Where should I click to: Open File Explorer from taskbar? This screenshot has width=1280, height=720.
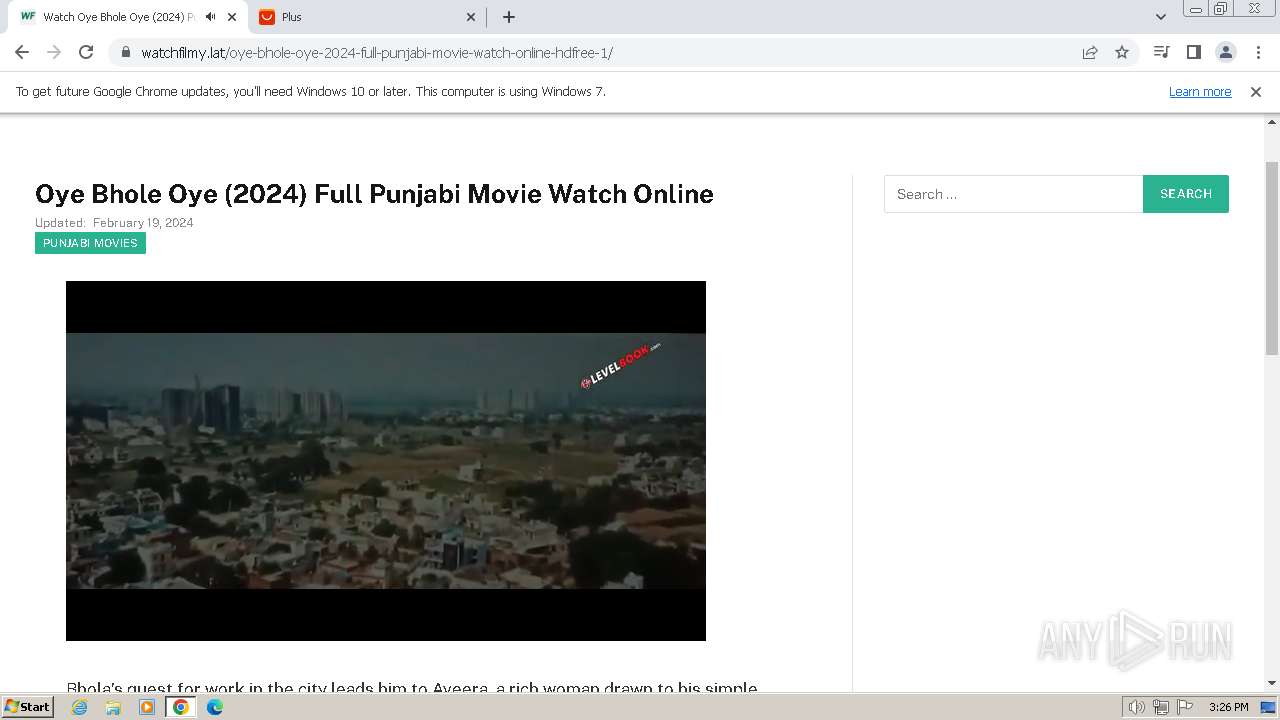pos(113,707)
